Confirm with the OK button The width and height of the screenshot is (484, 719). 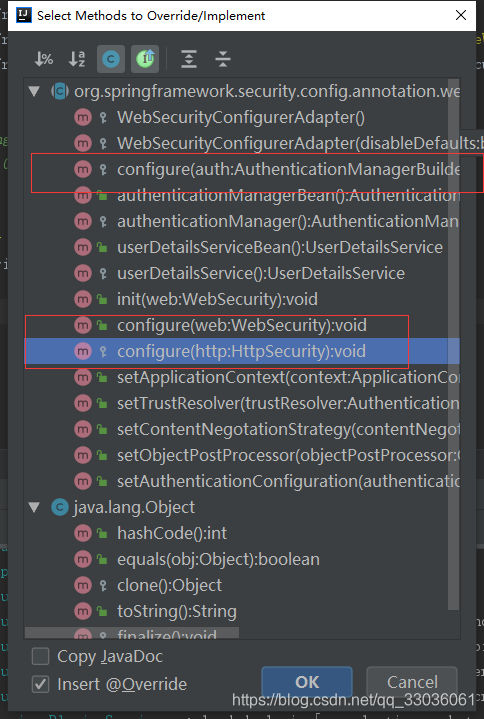coord(307,682)
